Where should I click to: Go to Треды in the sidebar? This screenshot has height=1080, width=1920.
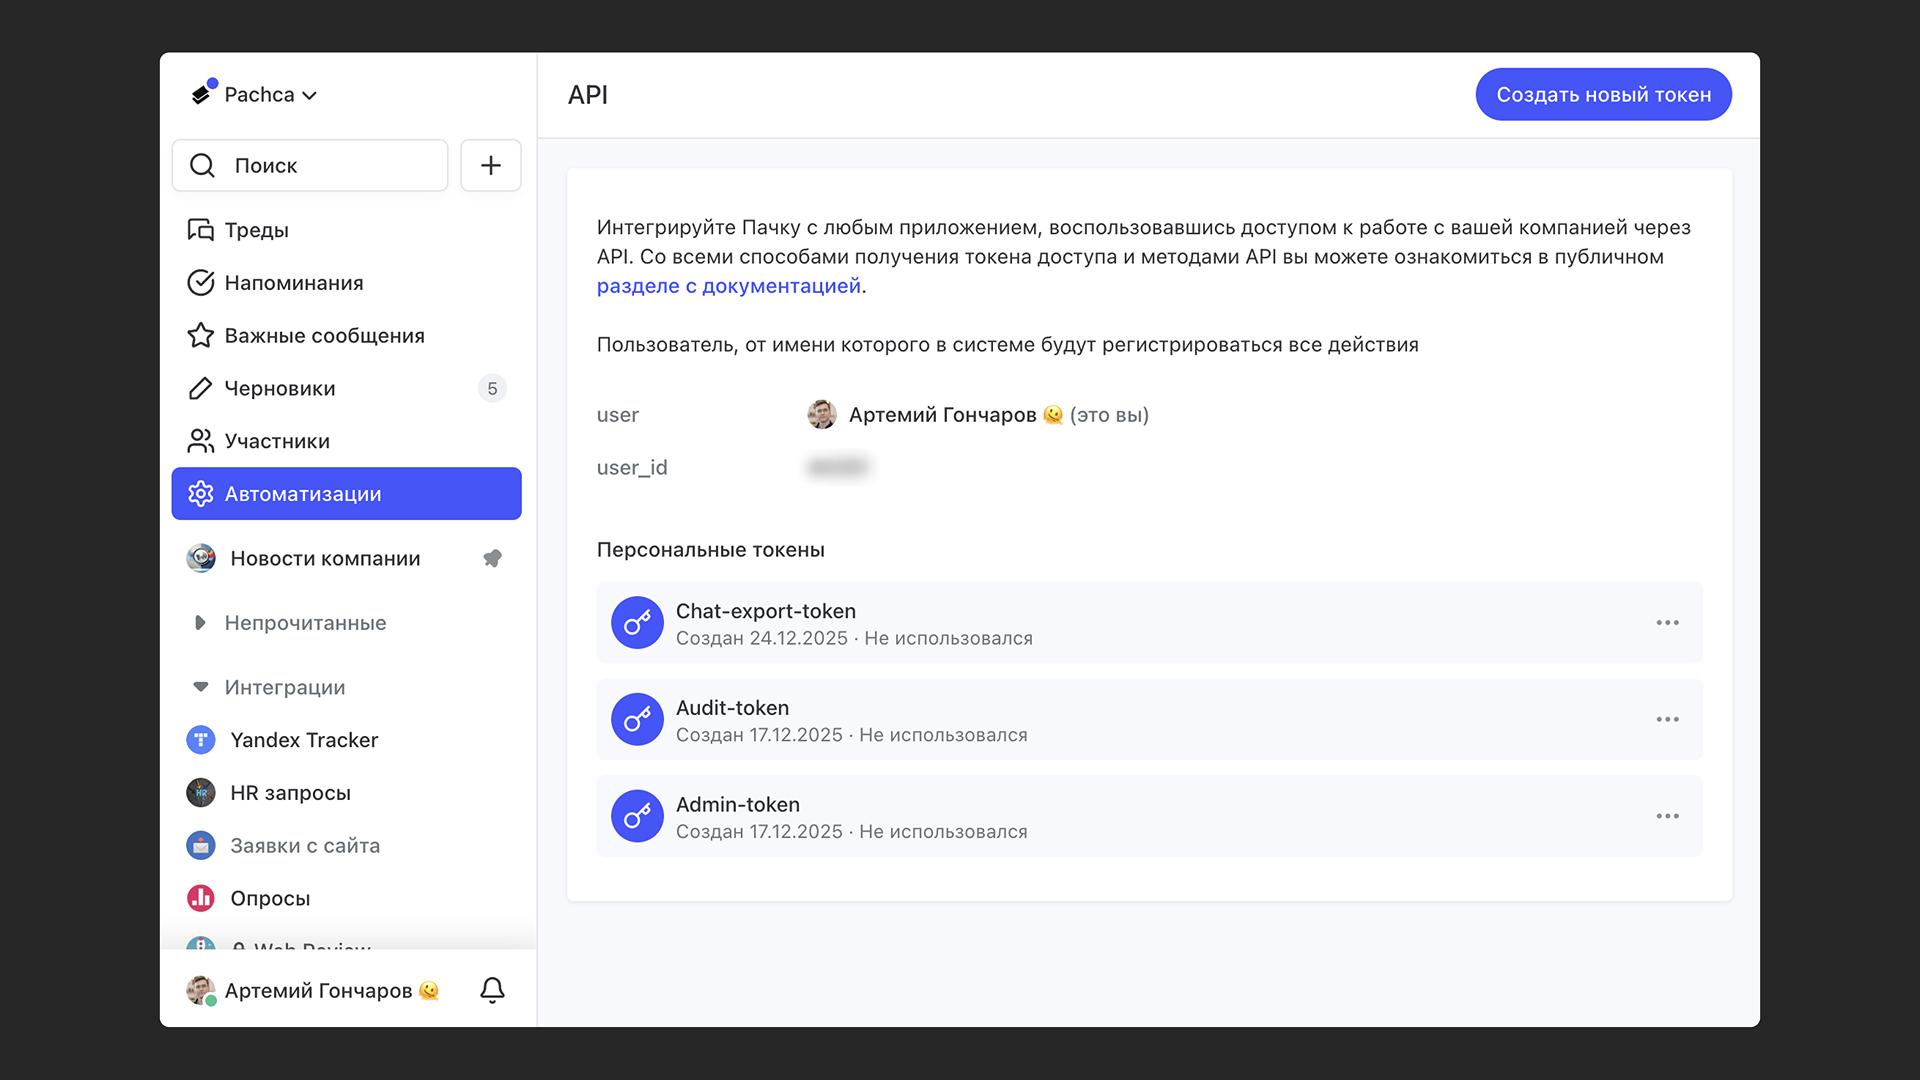256,230
